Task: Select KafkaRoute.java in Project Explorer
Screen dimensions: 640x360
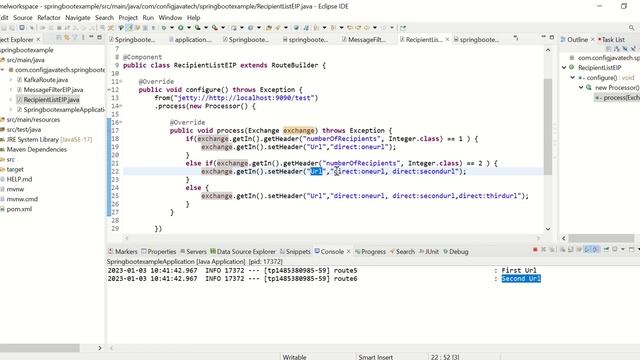Action: (46, 80)
